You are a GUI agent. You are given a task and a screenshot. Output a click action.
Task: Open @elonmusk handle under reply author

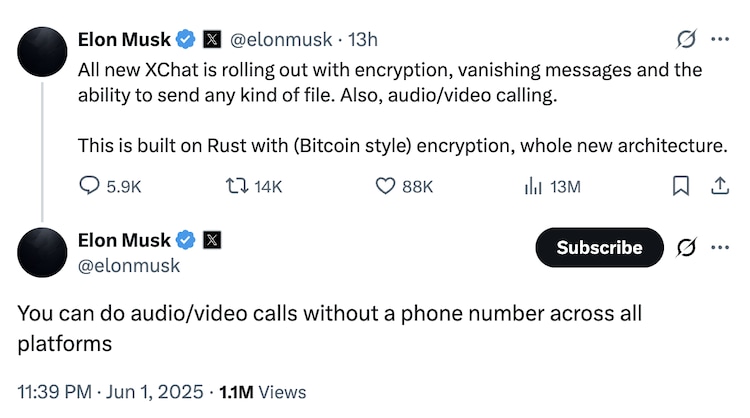(129, 265)
